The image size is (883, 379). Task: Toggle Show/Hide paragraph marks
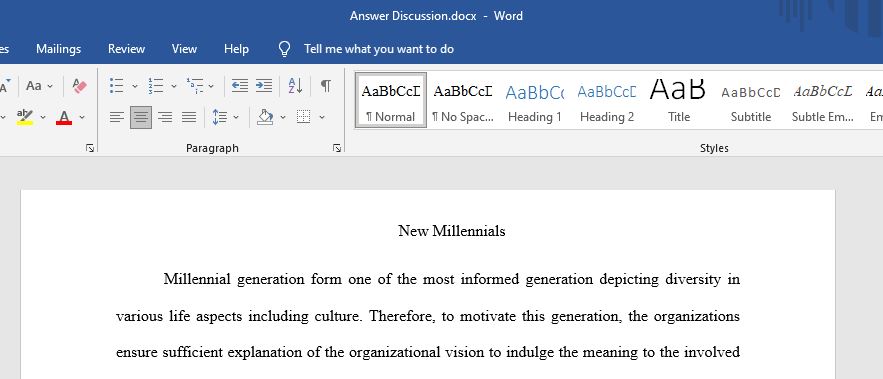[325, 86]
